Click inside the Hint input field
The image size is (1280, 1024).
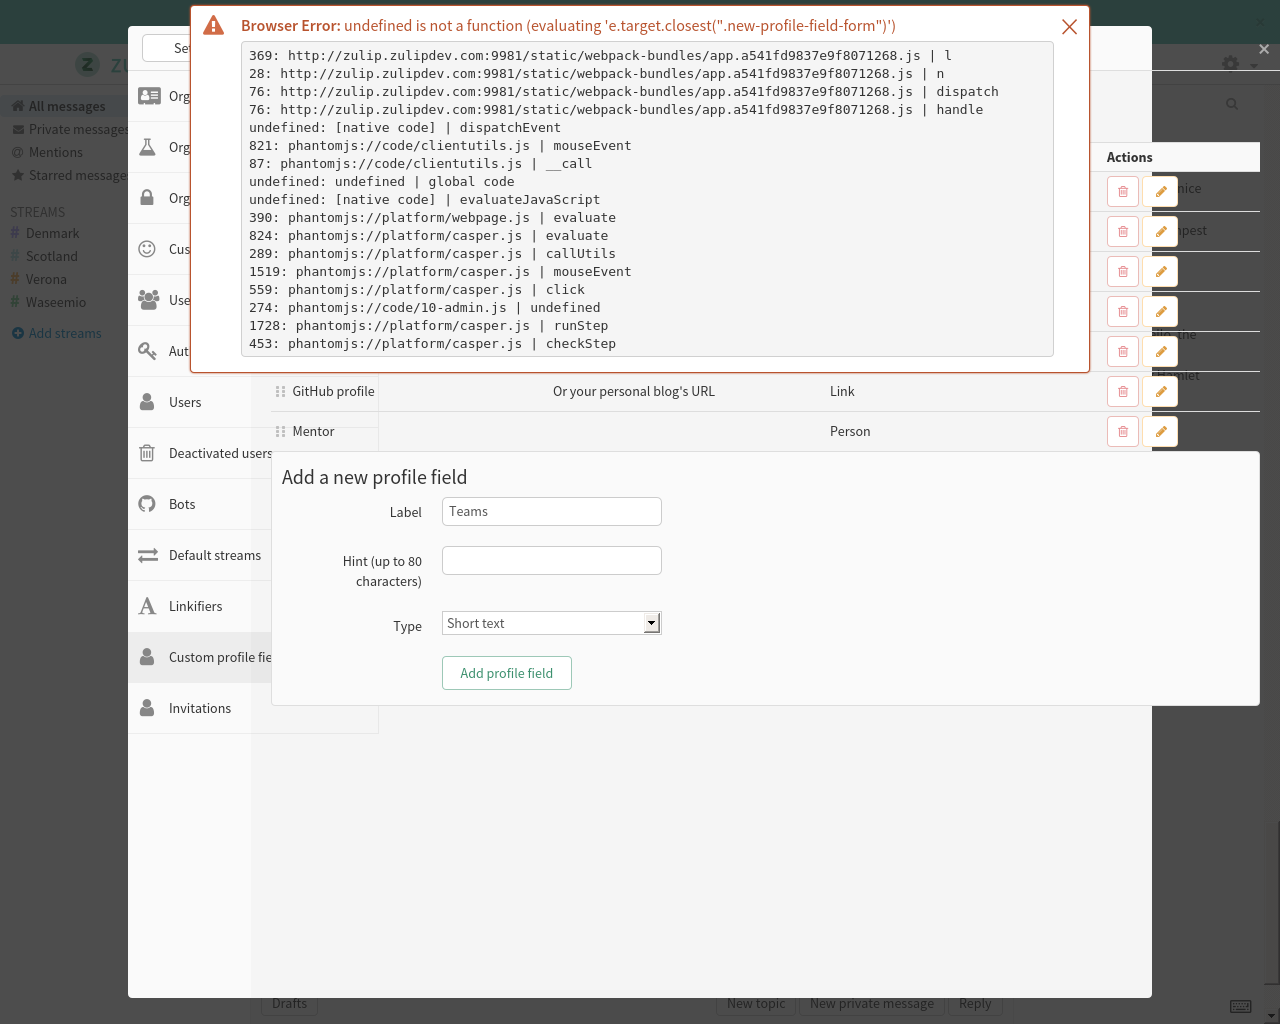[551, 560]
